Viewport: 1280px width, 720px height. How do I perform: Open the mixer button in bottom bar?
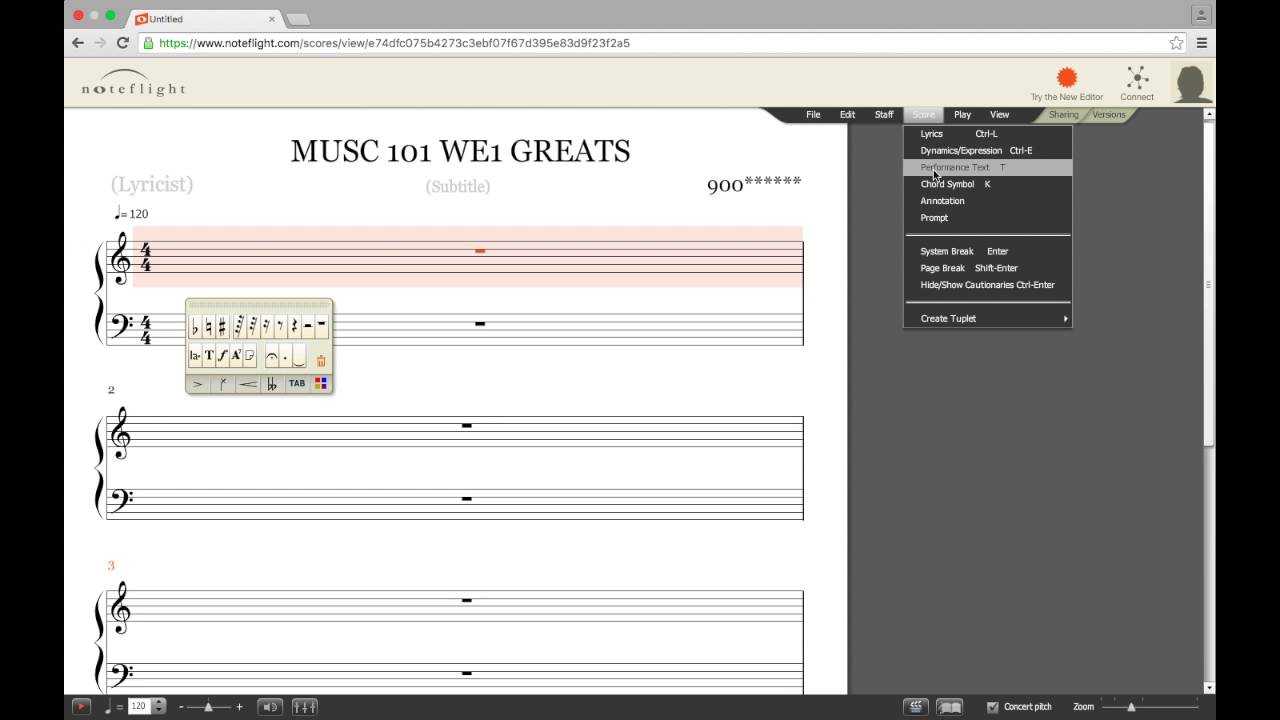(305, 707)
